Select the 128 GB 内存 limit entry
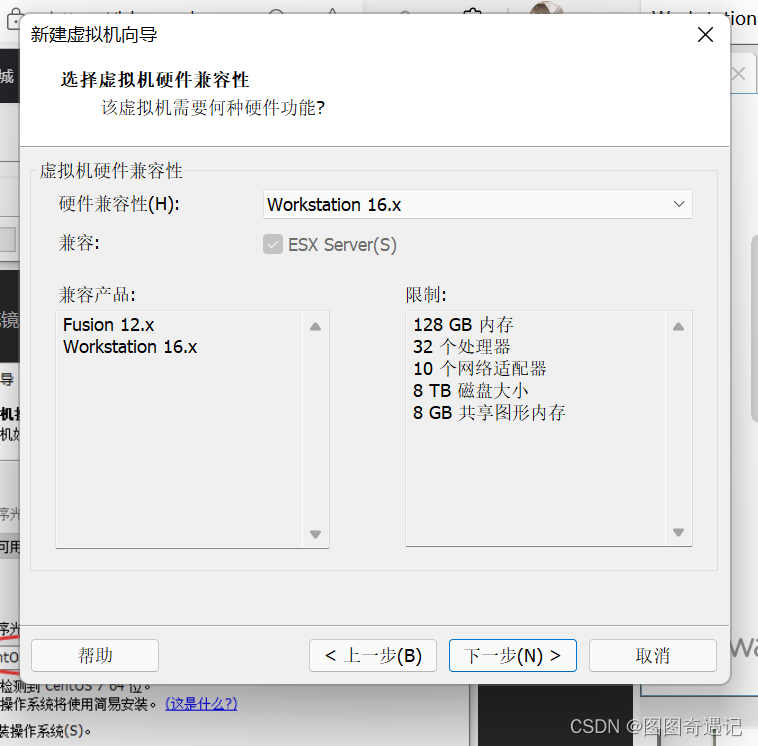 (463, 325)
